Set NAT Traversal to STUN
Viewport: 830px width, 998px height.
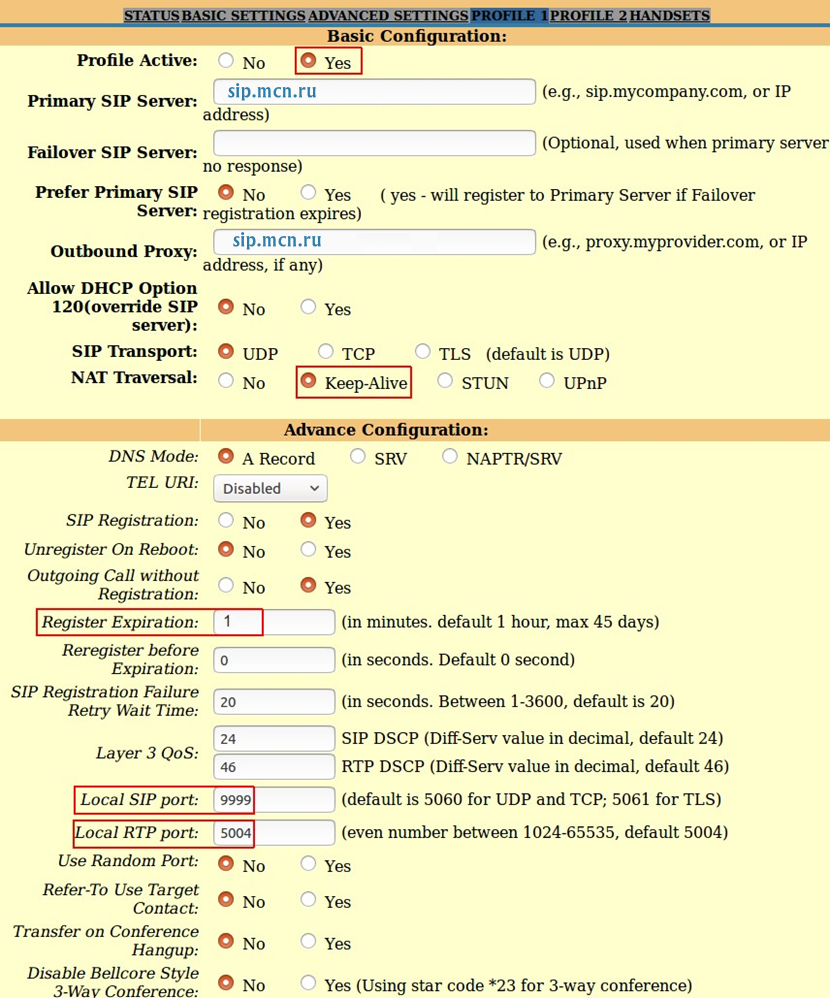[x=445, y=381]
